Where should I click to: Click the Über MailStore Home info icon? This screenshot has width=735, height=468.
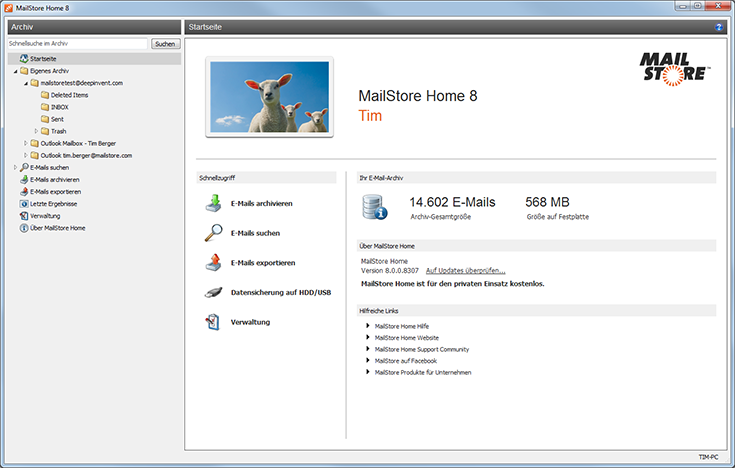coord(24,228)
